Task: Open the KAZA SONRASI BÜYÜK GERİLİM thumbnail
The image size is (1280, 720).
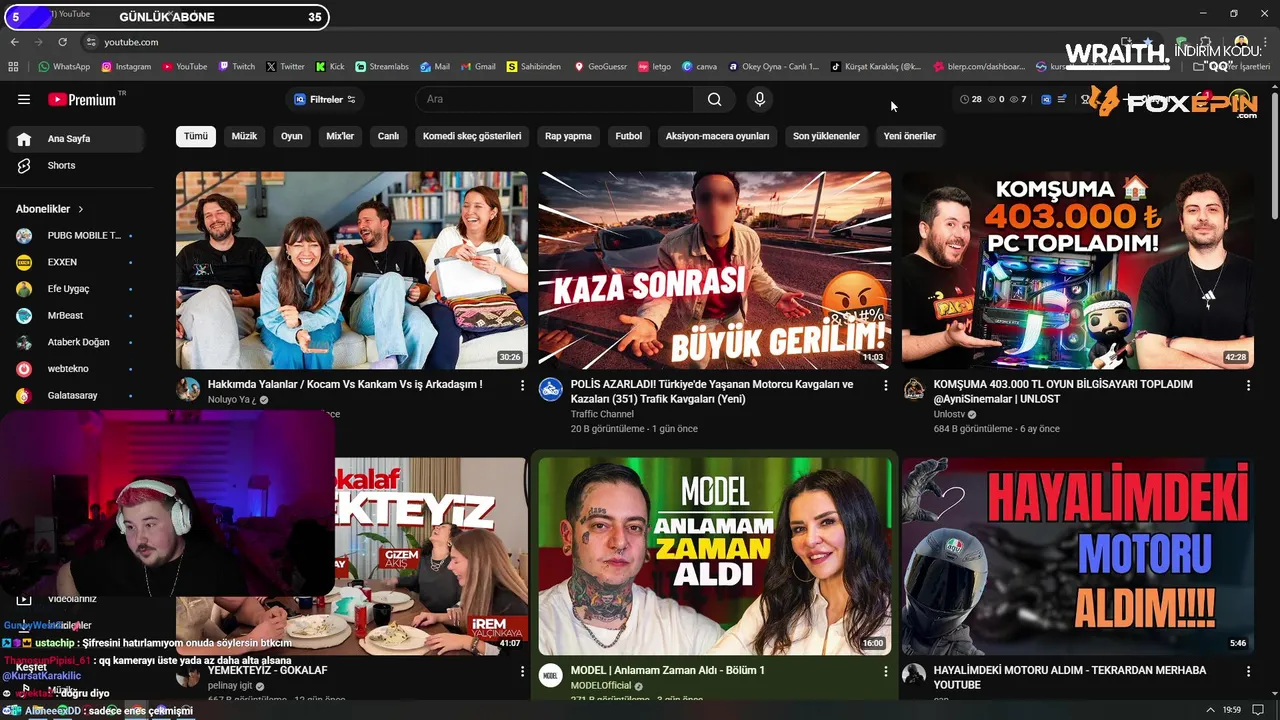Action: [714, 270]
